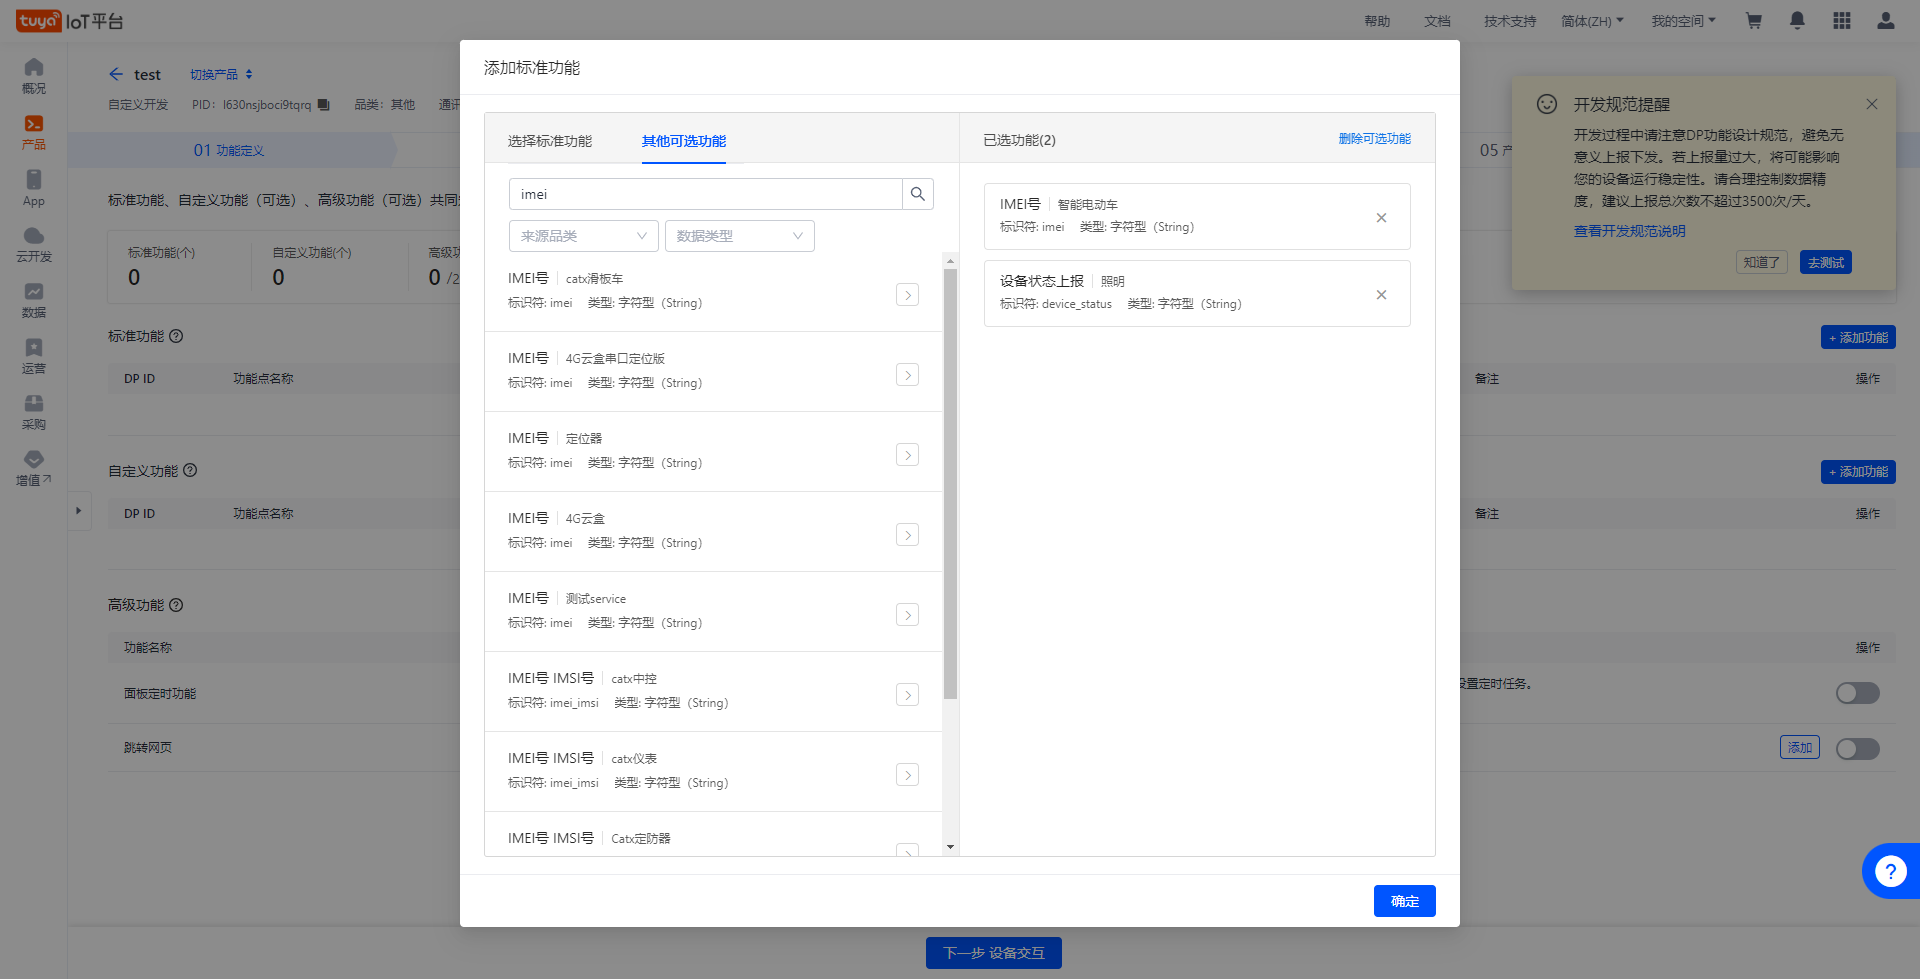1920x979 pixels.
Task: Open user profile avatar icon
Action: pyautogui.click(x=1885, y=21)
